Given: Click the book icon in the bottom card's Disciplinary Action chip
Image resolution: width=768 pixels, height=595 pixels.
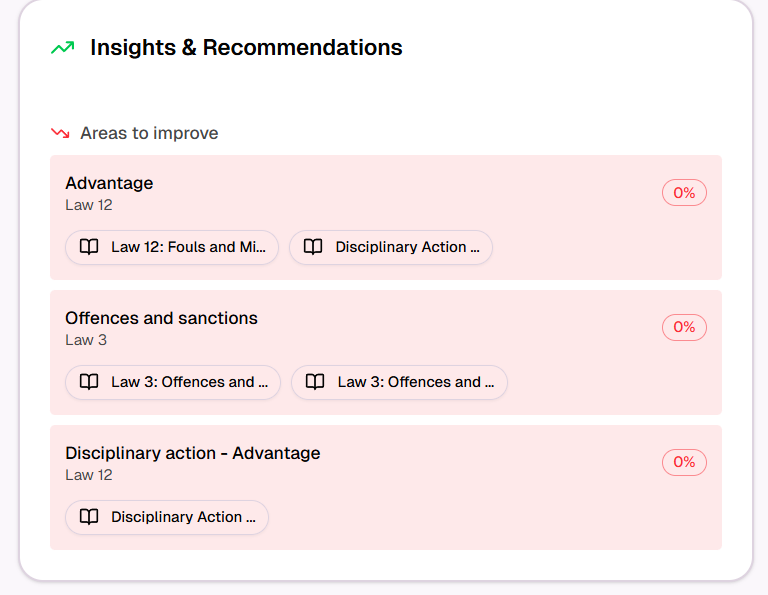Looking at the screenshot, I should (89, 517).
